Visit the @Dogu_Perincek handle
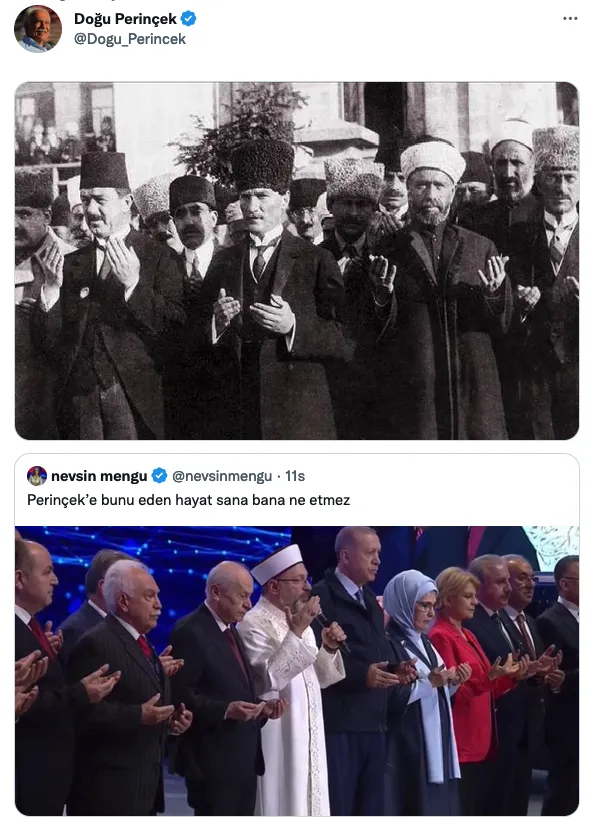Viewport: 593px width, 824px height. [x=130, y=39]
